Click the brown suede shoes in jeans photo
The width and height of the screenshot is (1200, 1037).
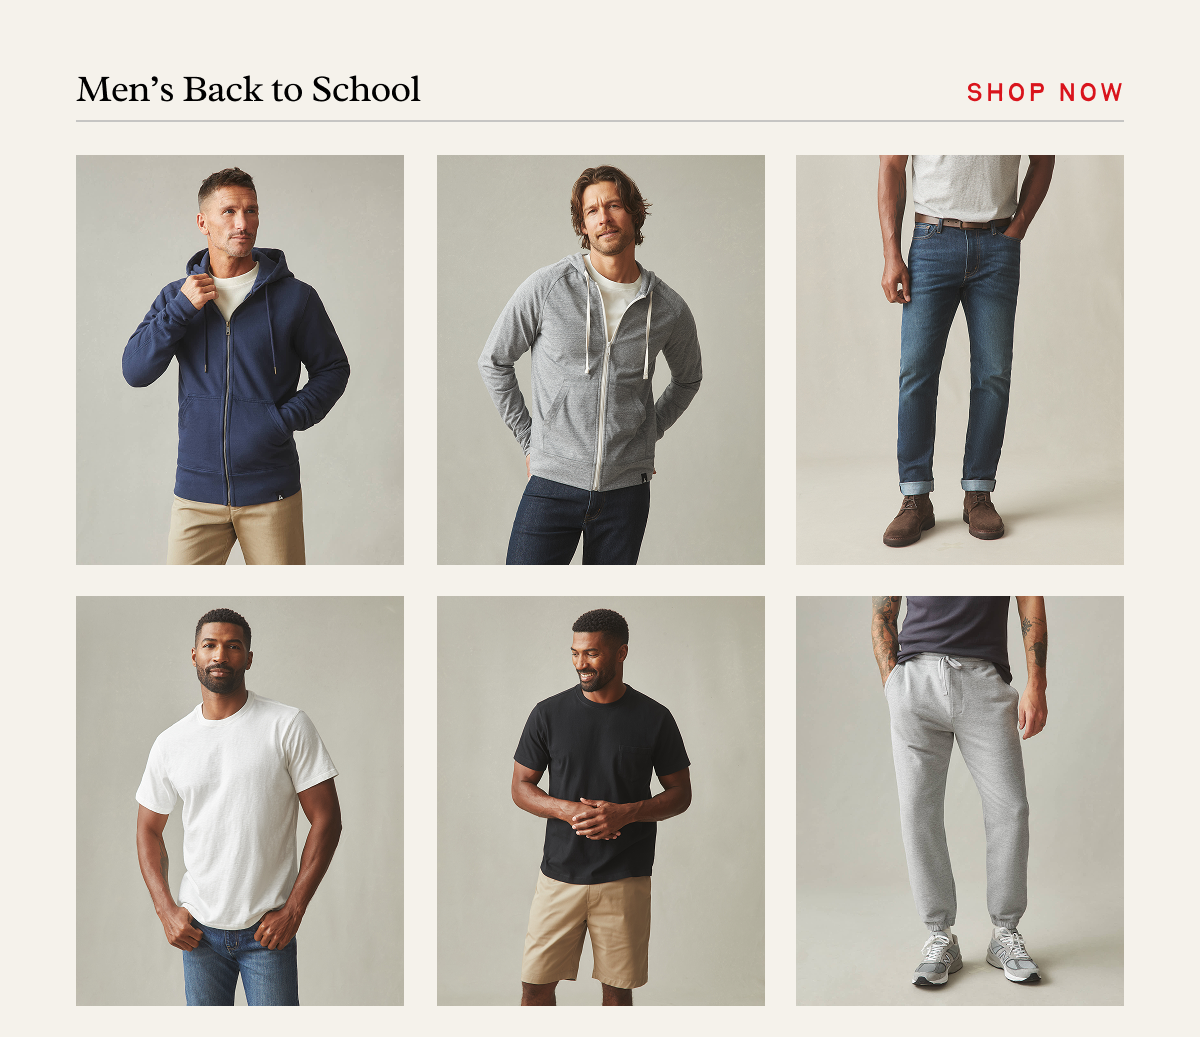943,519
